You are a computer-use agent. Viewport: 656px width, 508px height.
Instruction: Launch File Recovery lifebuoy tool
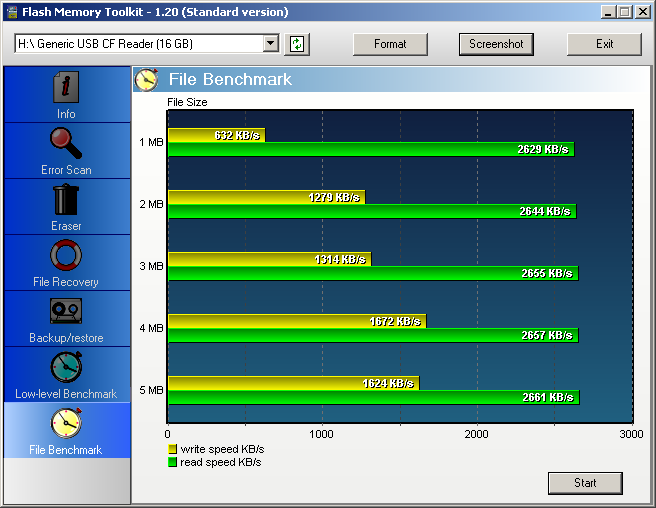[66, 256]
